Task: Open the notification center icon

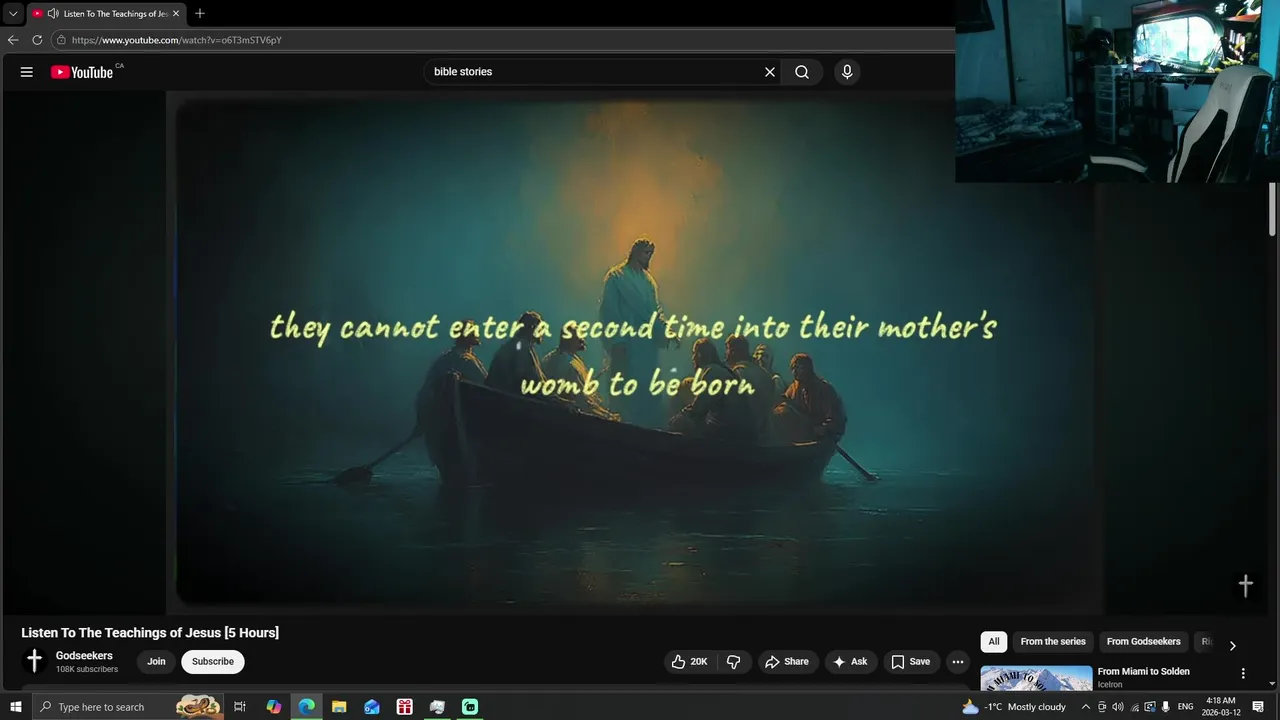Action: [x=1258, y=707]
